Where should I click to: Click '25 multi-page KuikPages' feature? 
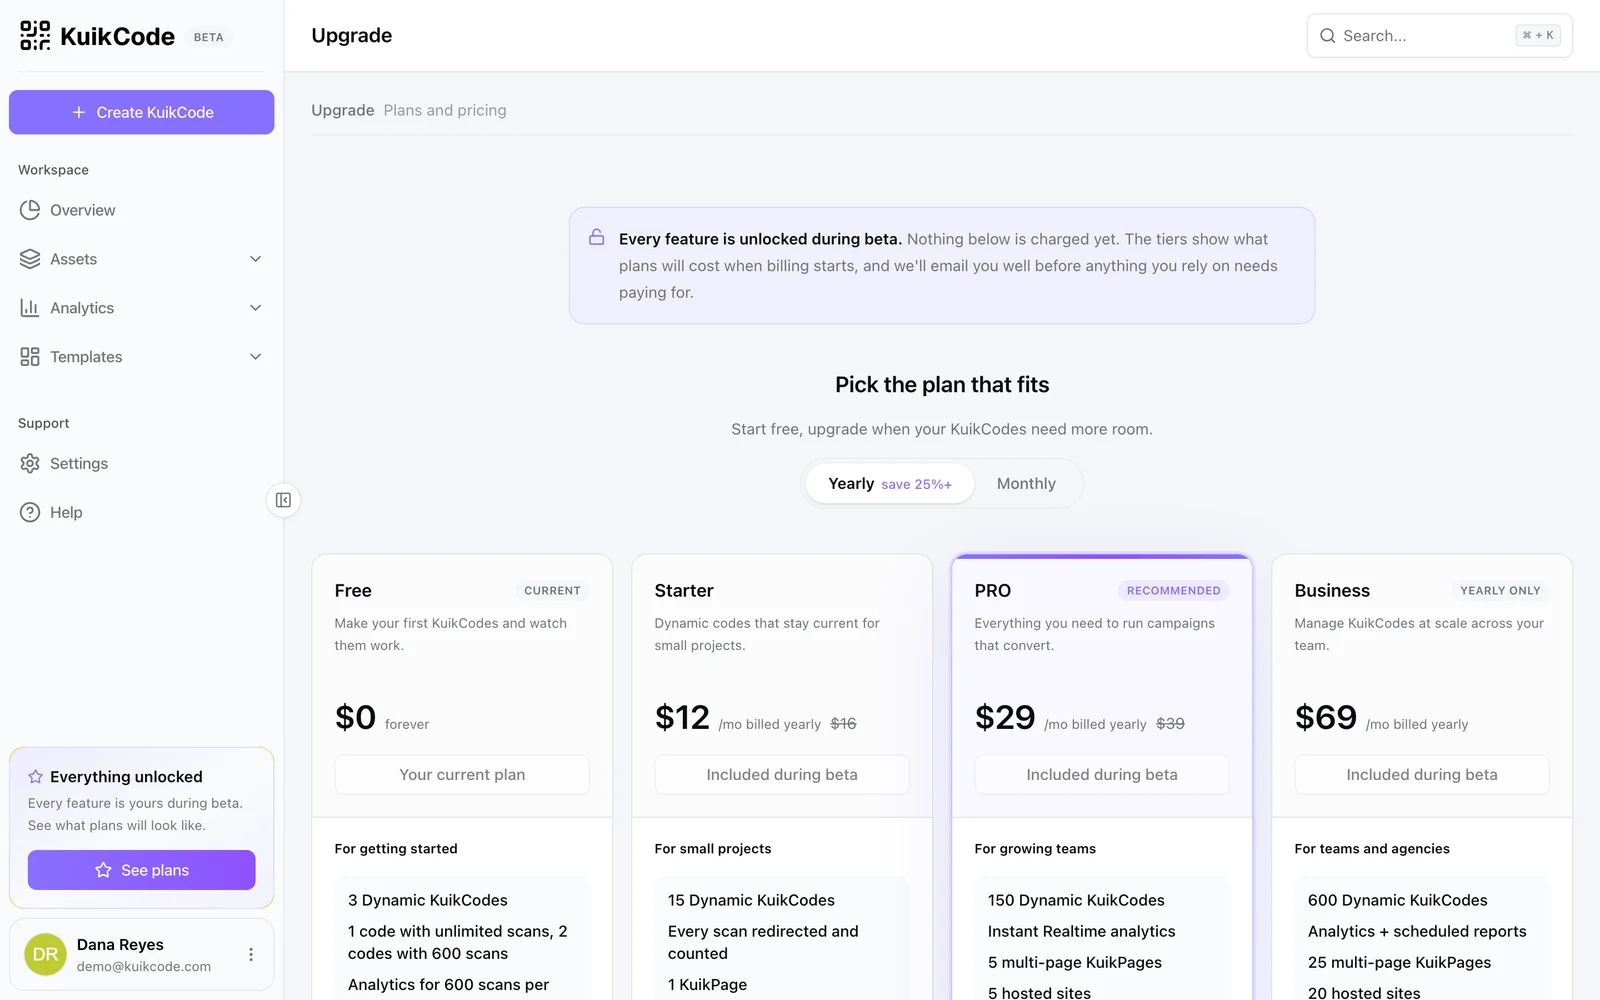(1400, 962)
